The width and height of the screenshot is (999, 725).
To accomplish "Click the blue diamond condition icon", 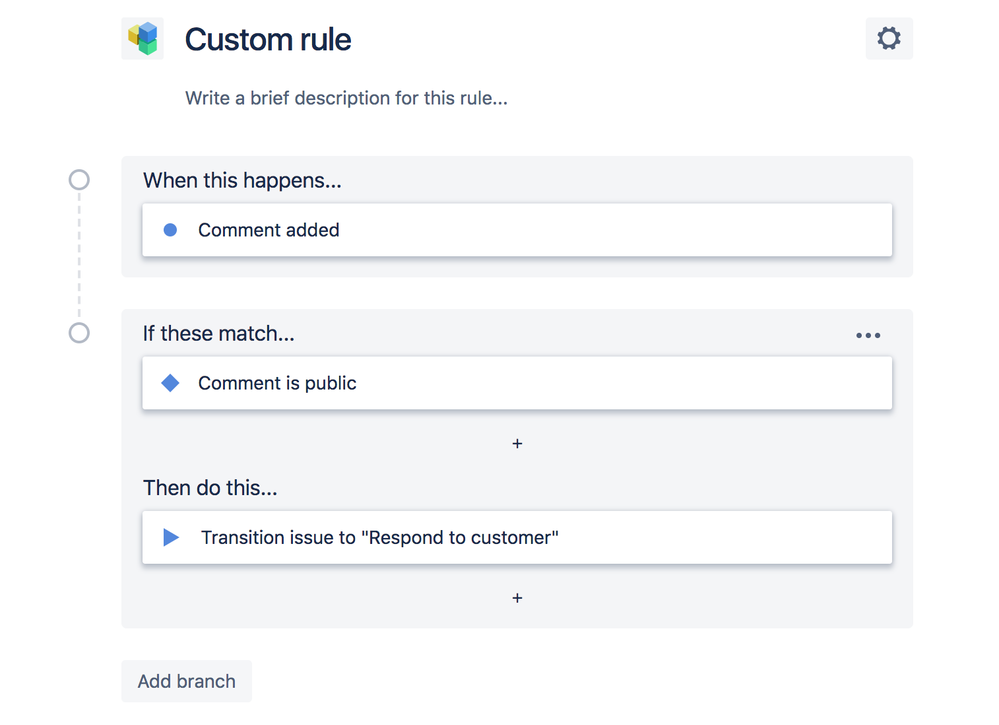I will (x=170, y=383).
